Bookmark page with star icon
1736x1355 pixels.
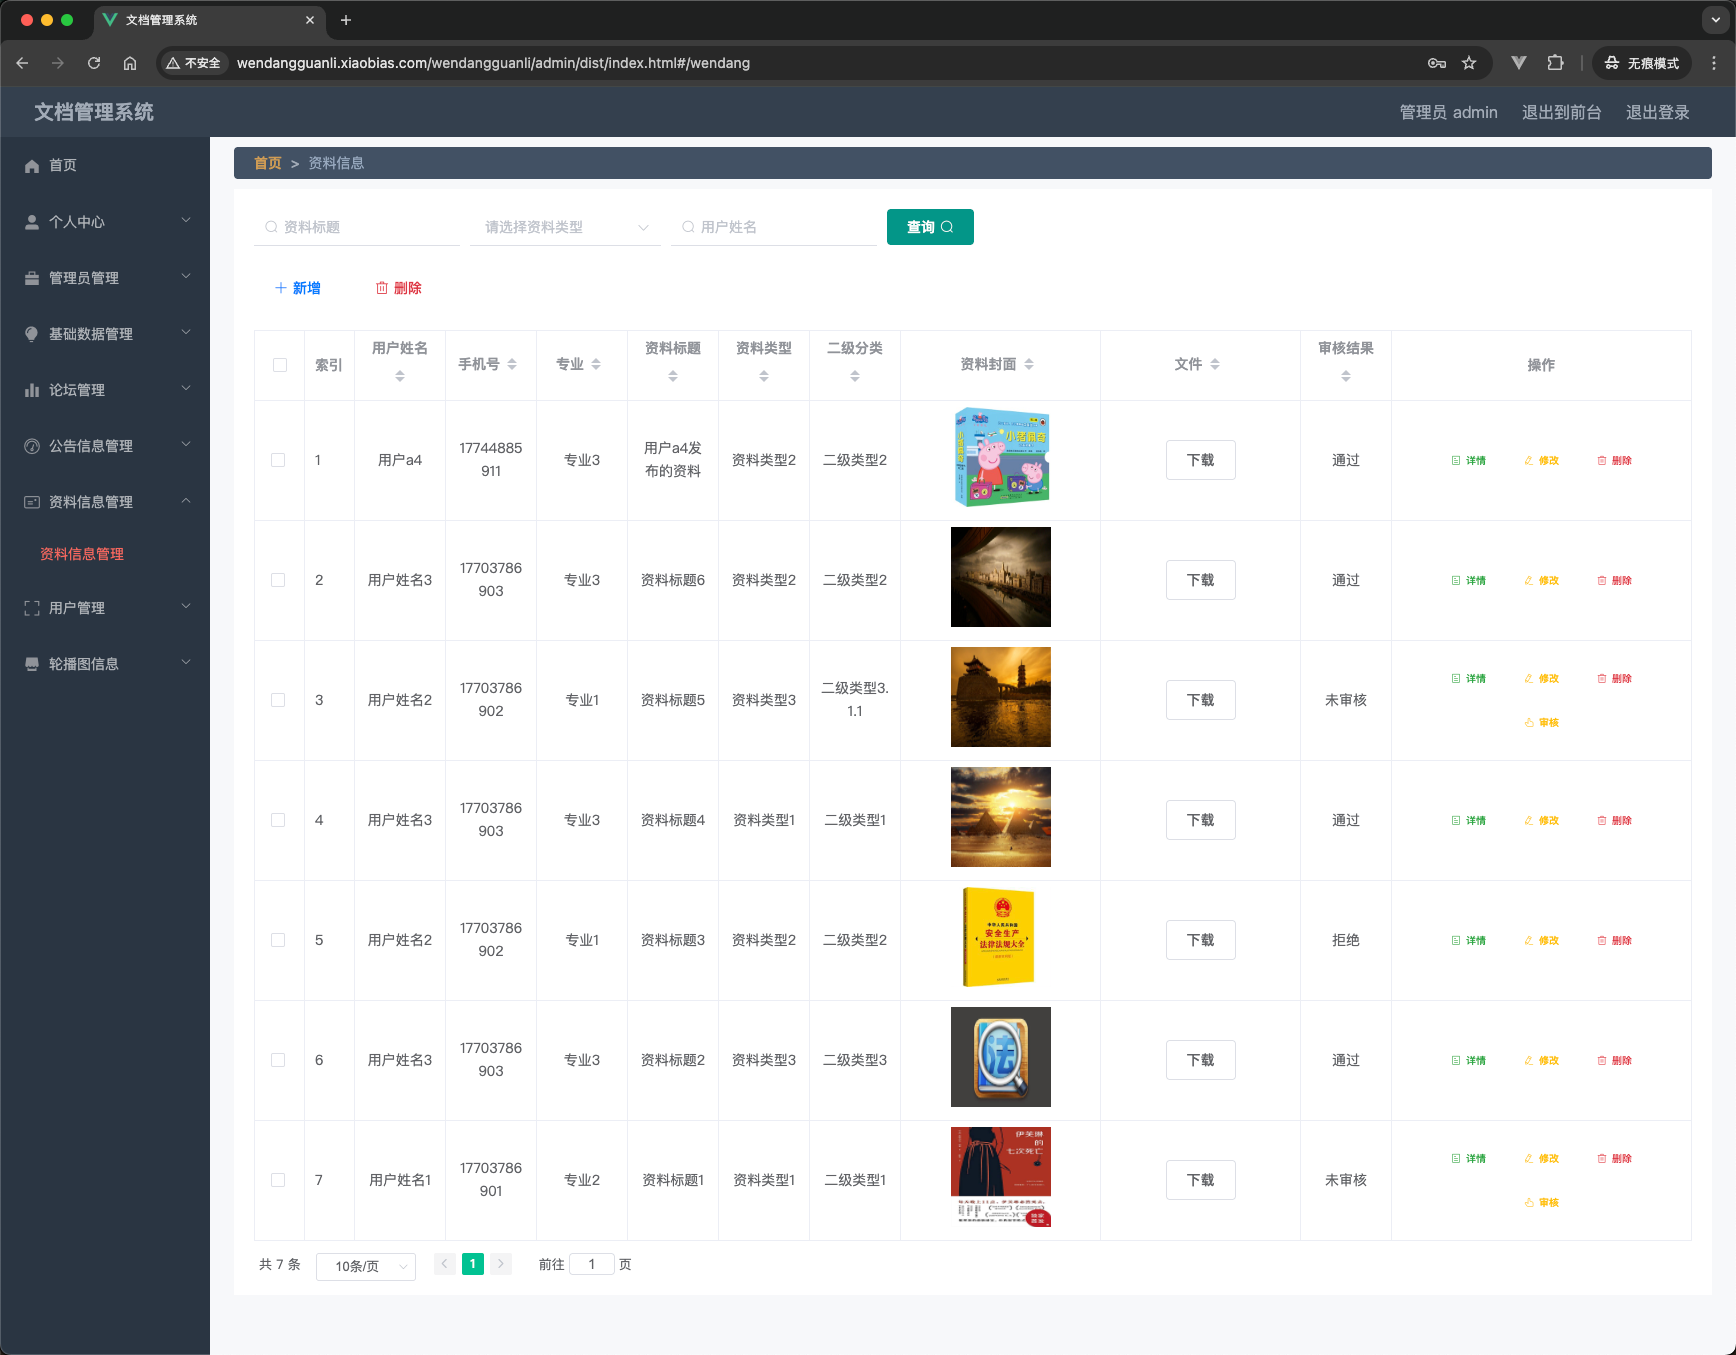[x=1469, y=63]
